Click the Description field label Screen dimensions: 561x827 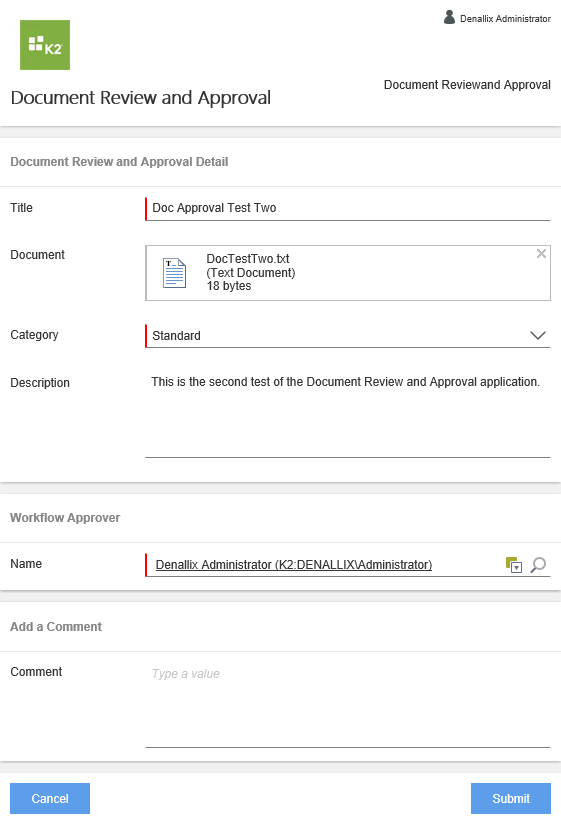[x=40, y=382]
